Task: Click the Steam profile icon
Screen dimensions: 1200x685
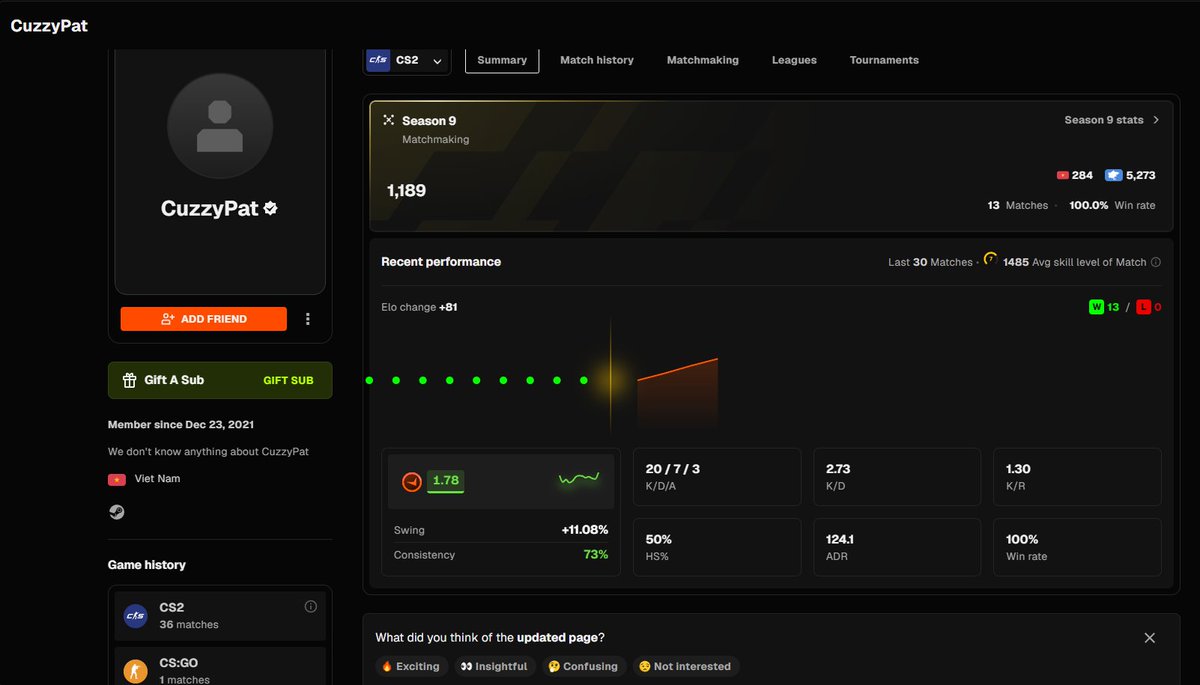Action: point(117,512)
